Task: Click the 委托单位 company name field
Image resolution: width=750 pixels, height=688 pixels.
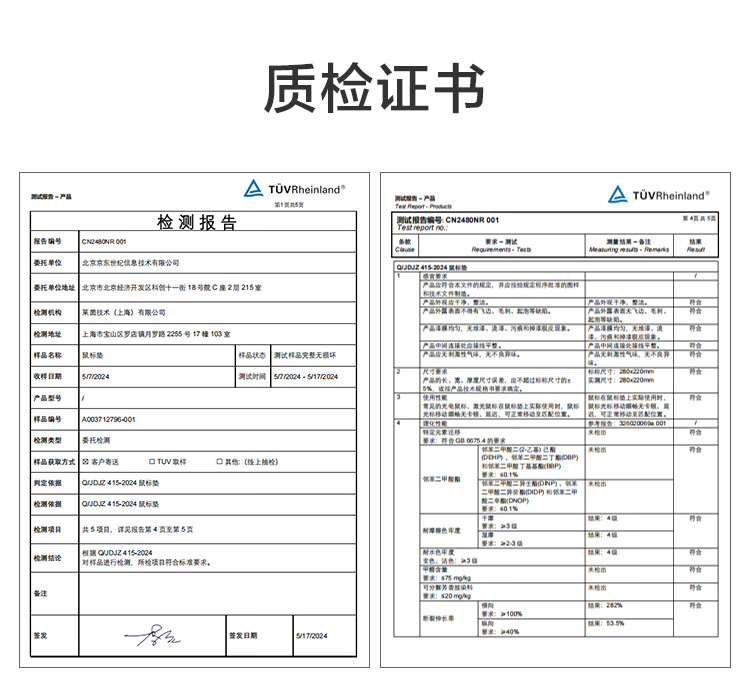Action: [x=130, y=262]
